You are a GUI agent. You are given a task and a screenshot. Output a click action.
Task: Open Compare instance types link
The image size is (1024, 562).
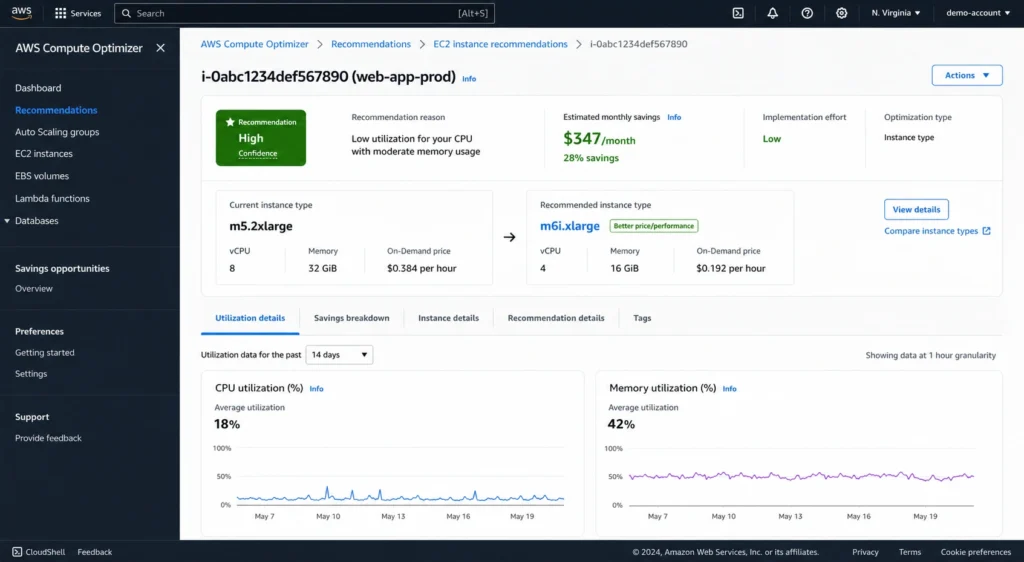click(x=931, y=231)
